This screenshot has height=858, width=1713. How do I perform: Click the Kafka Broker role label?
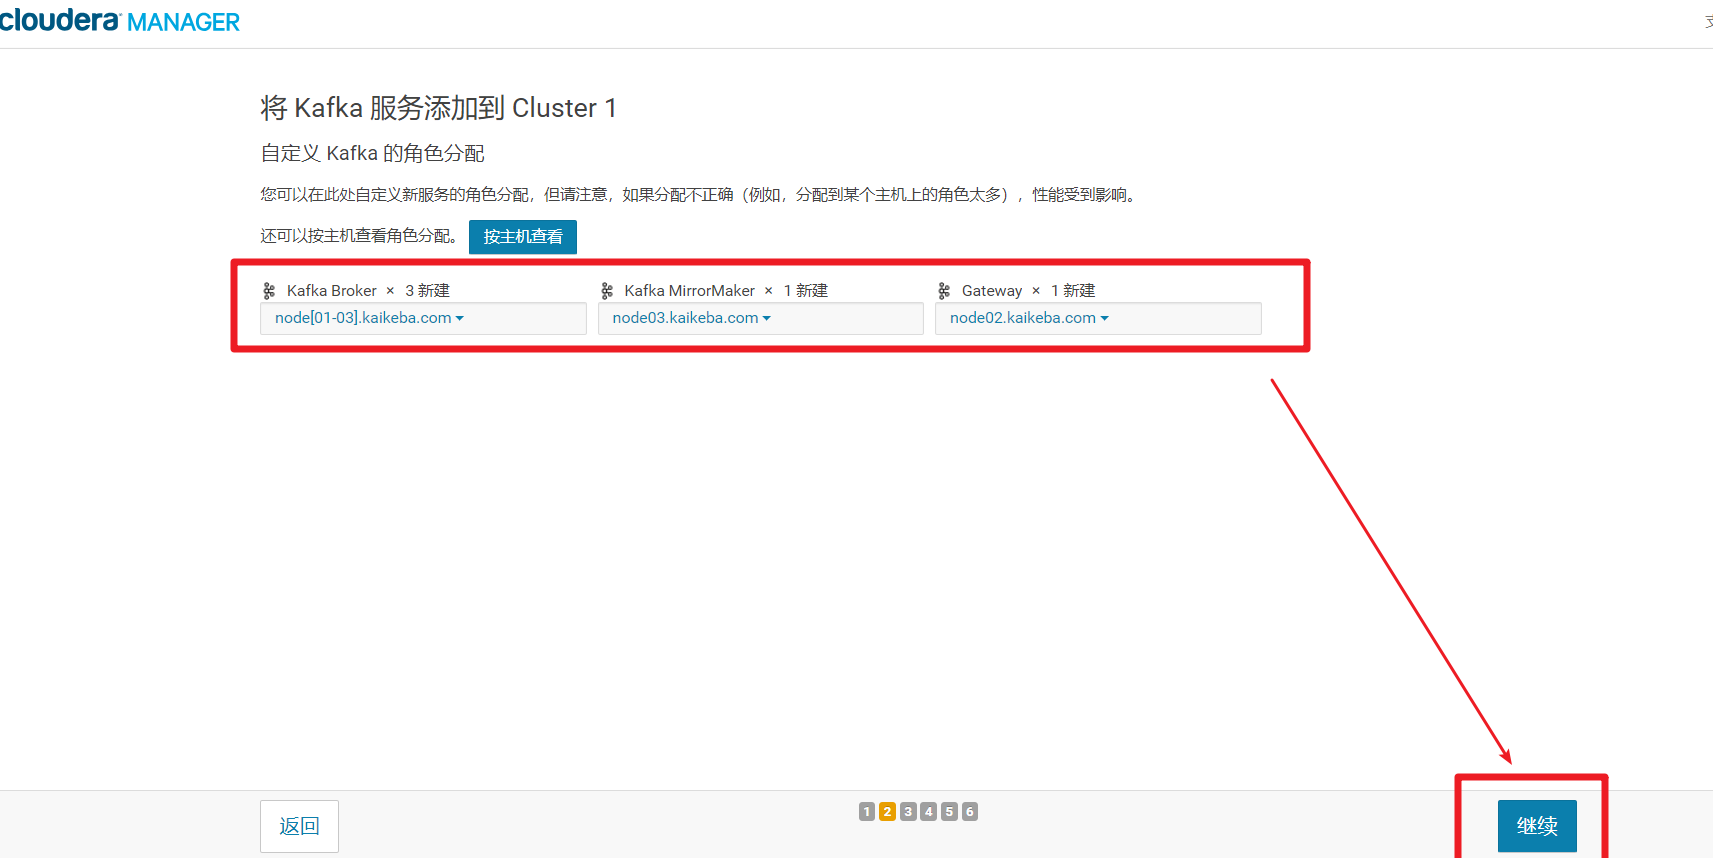332,291
